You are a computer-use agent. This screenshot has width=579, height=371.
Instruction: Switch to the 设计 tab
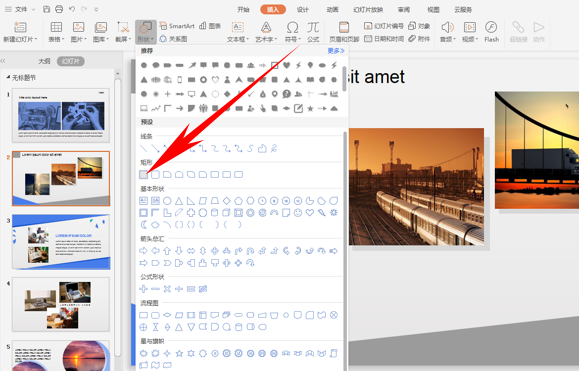point(303,10)
